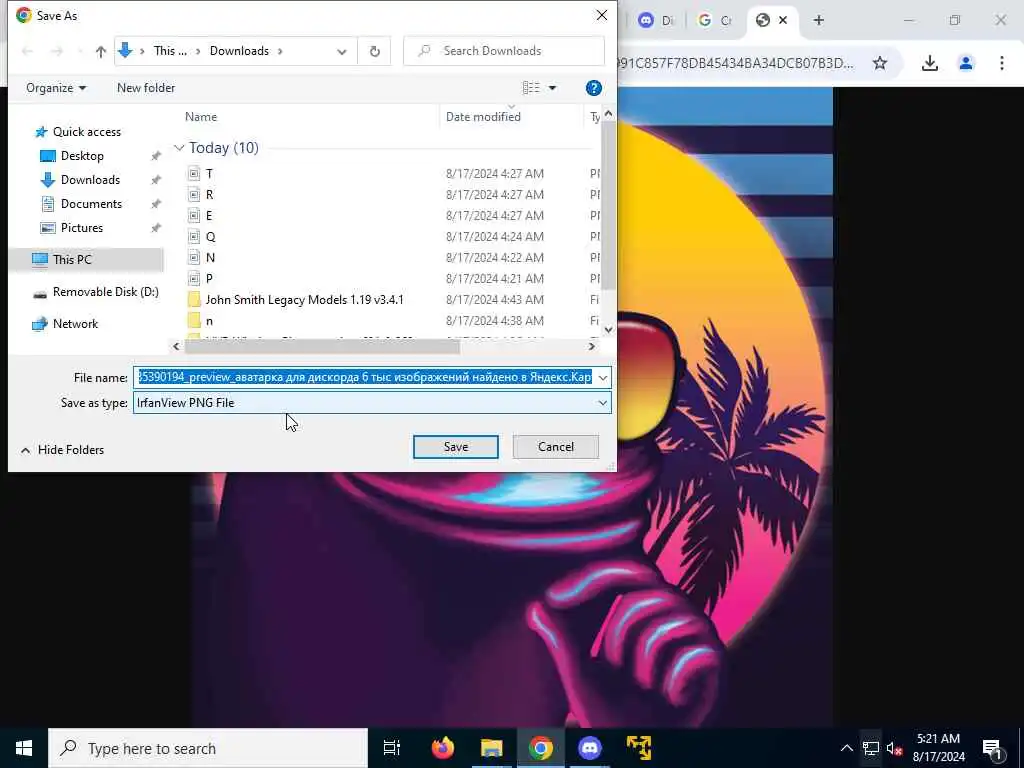Viewport: 1024px width, 768px height.
Task: Open the Save as type dropdown
Action: pyautogui.click(x=372, y=403)
